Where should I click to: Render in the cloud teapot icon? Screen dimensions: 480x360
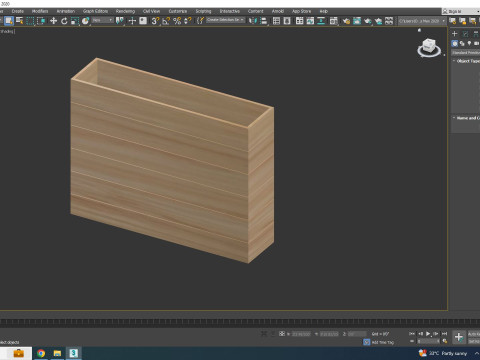tap(378, 21)
